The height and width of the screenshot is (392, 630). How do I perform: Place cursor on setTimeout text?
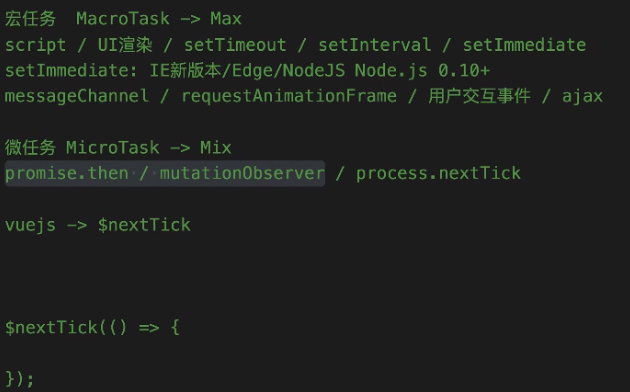[235, 45]
